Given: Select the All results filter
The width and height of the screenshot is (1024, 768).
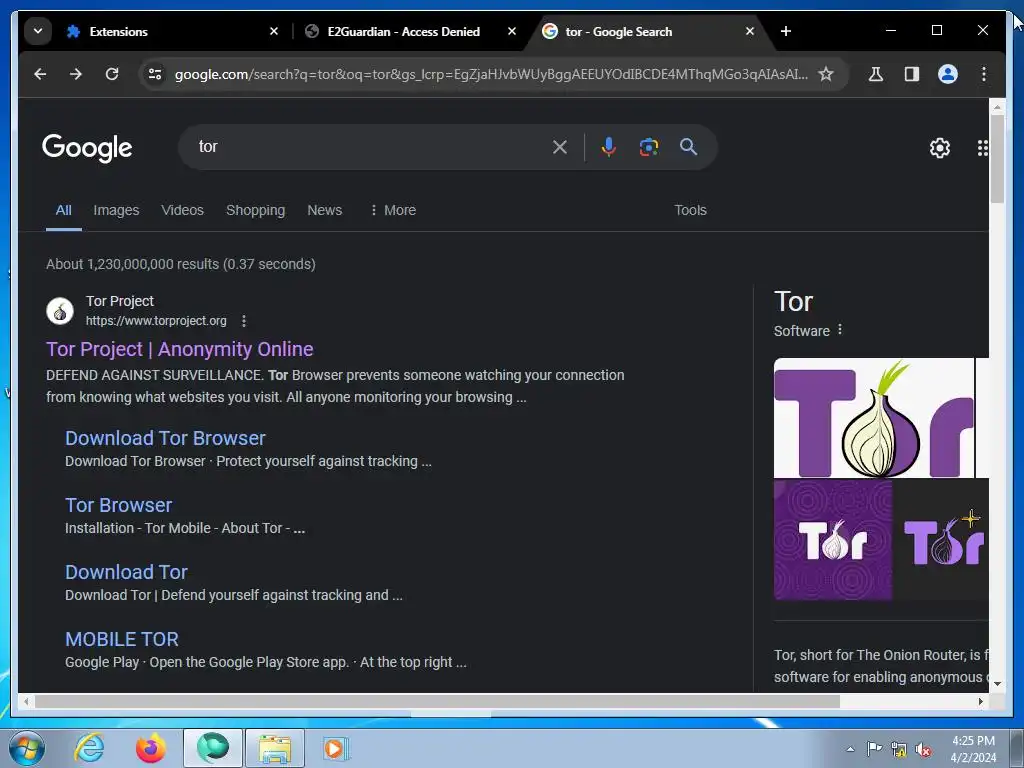Looking at the screenshot, I should click(63, 210).
